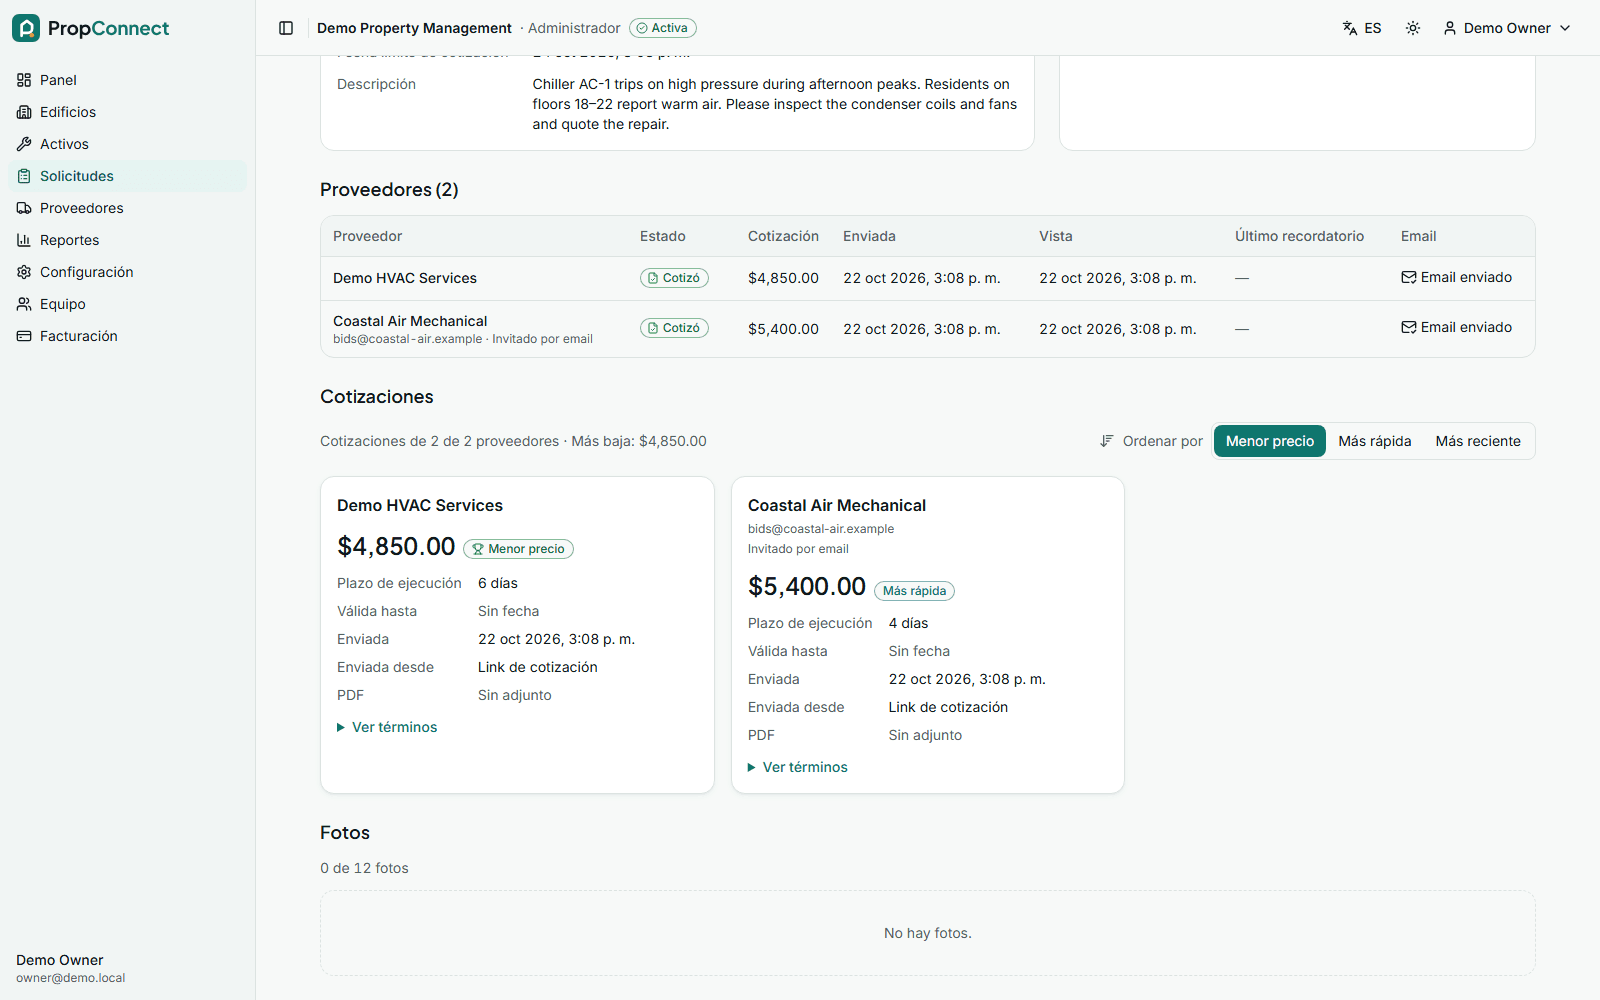The width and height of the screenshot is (1600, 1000).
Task: Open Configuración in the sidebar
Action: click(128, 272)
